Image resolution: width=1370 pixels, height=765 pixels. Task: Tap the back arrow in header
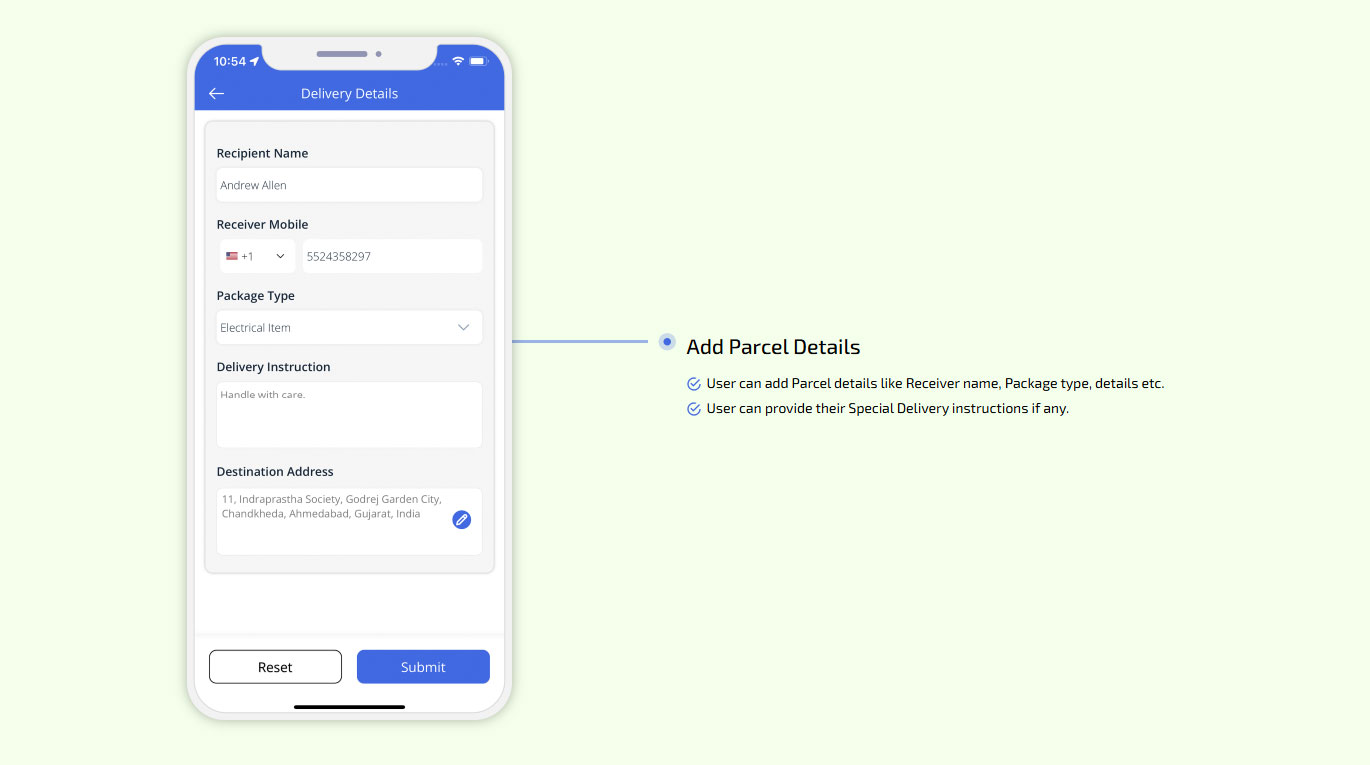pos(216,93)
